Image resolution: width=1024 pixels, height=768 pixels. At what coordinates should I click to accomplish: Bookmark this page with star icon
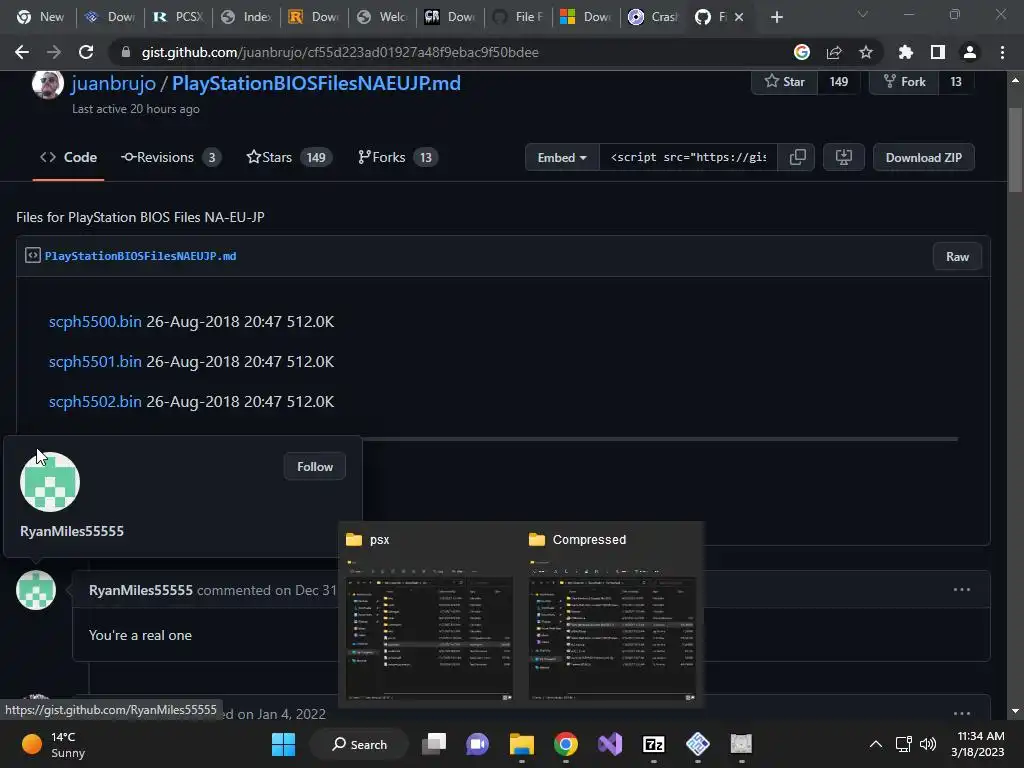[866, 52]
